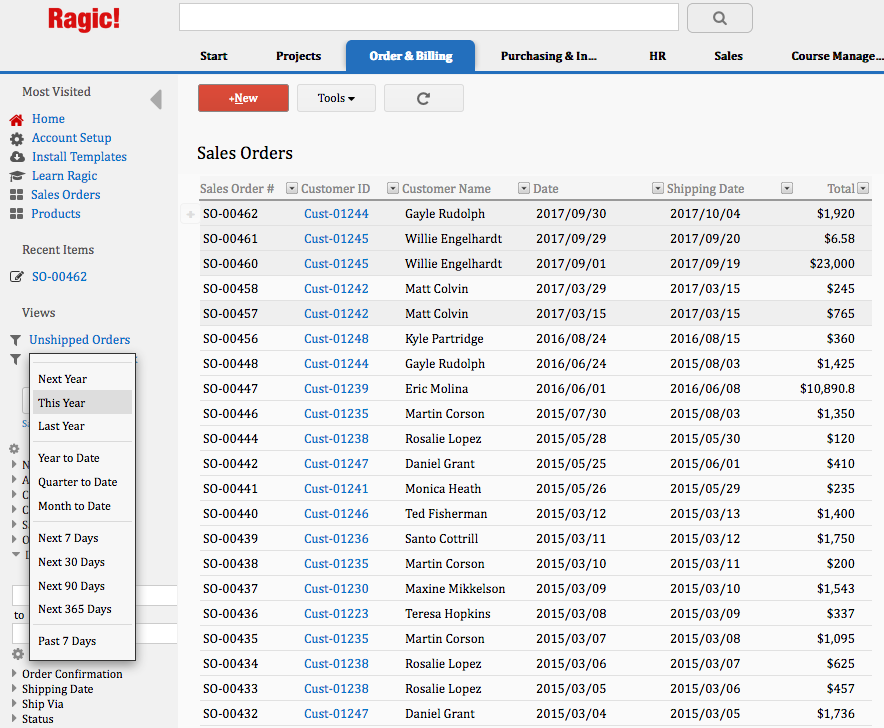Screen dimensions: 884x728
Task: Select Next 365 Days option
Action: (x=82, y=609)
